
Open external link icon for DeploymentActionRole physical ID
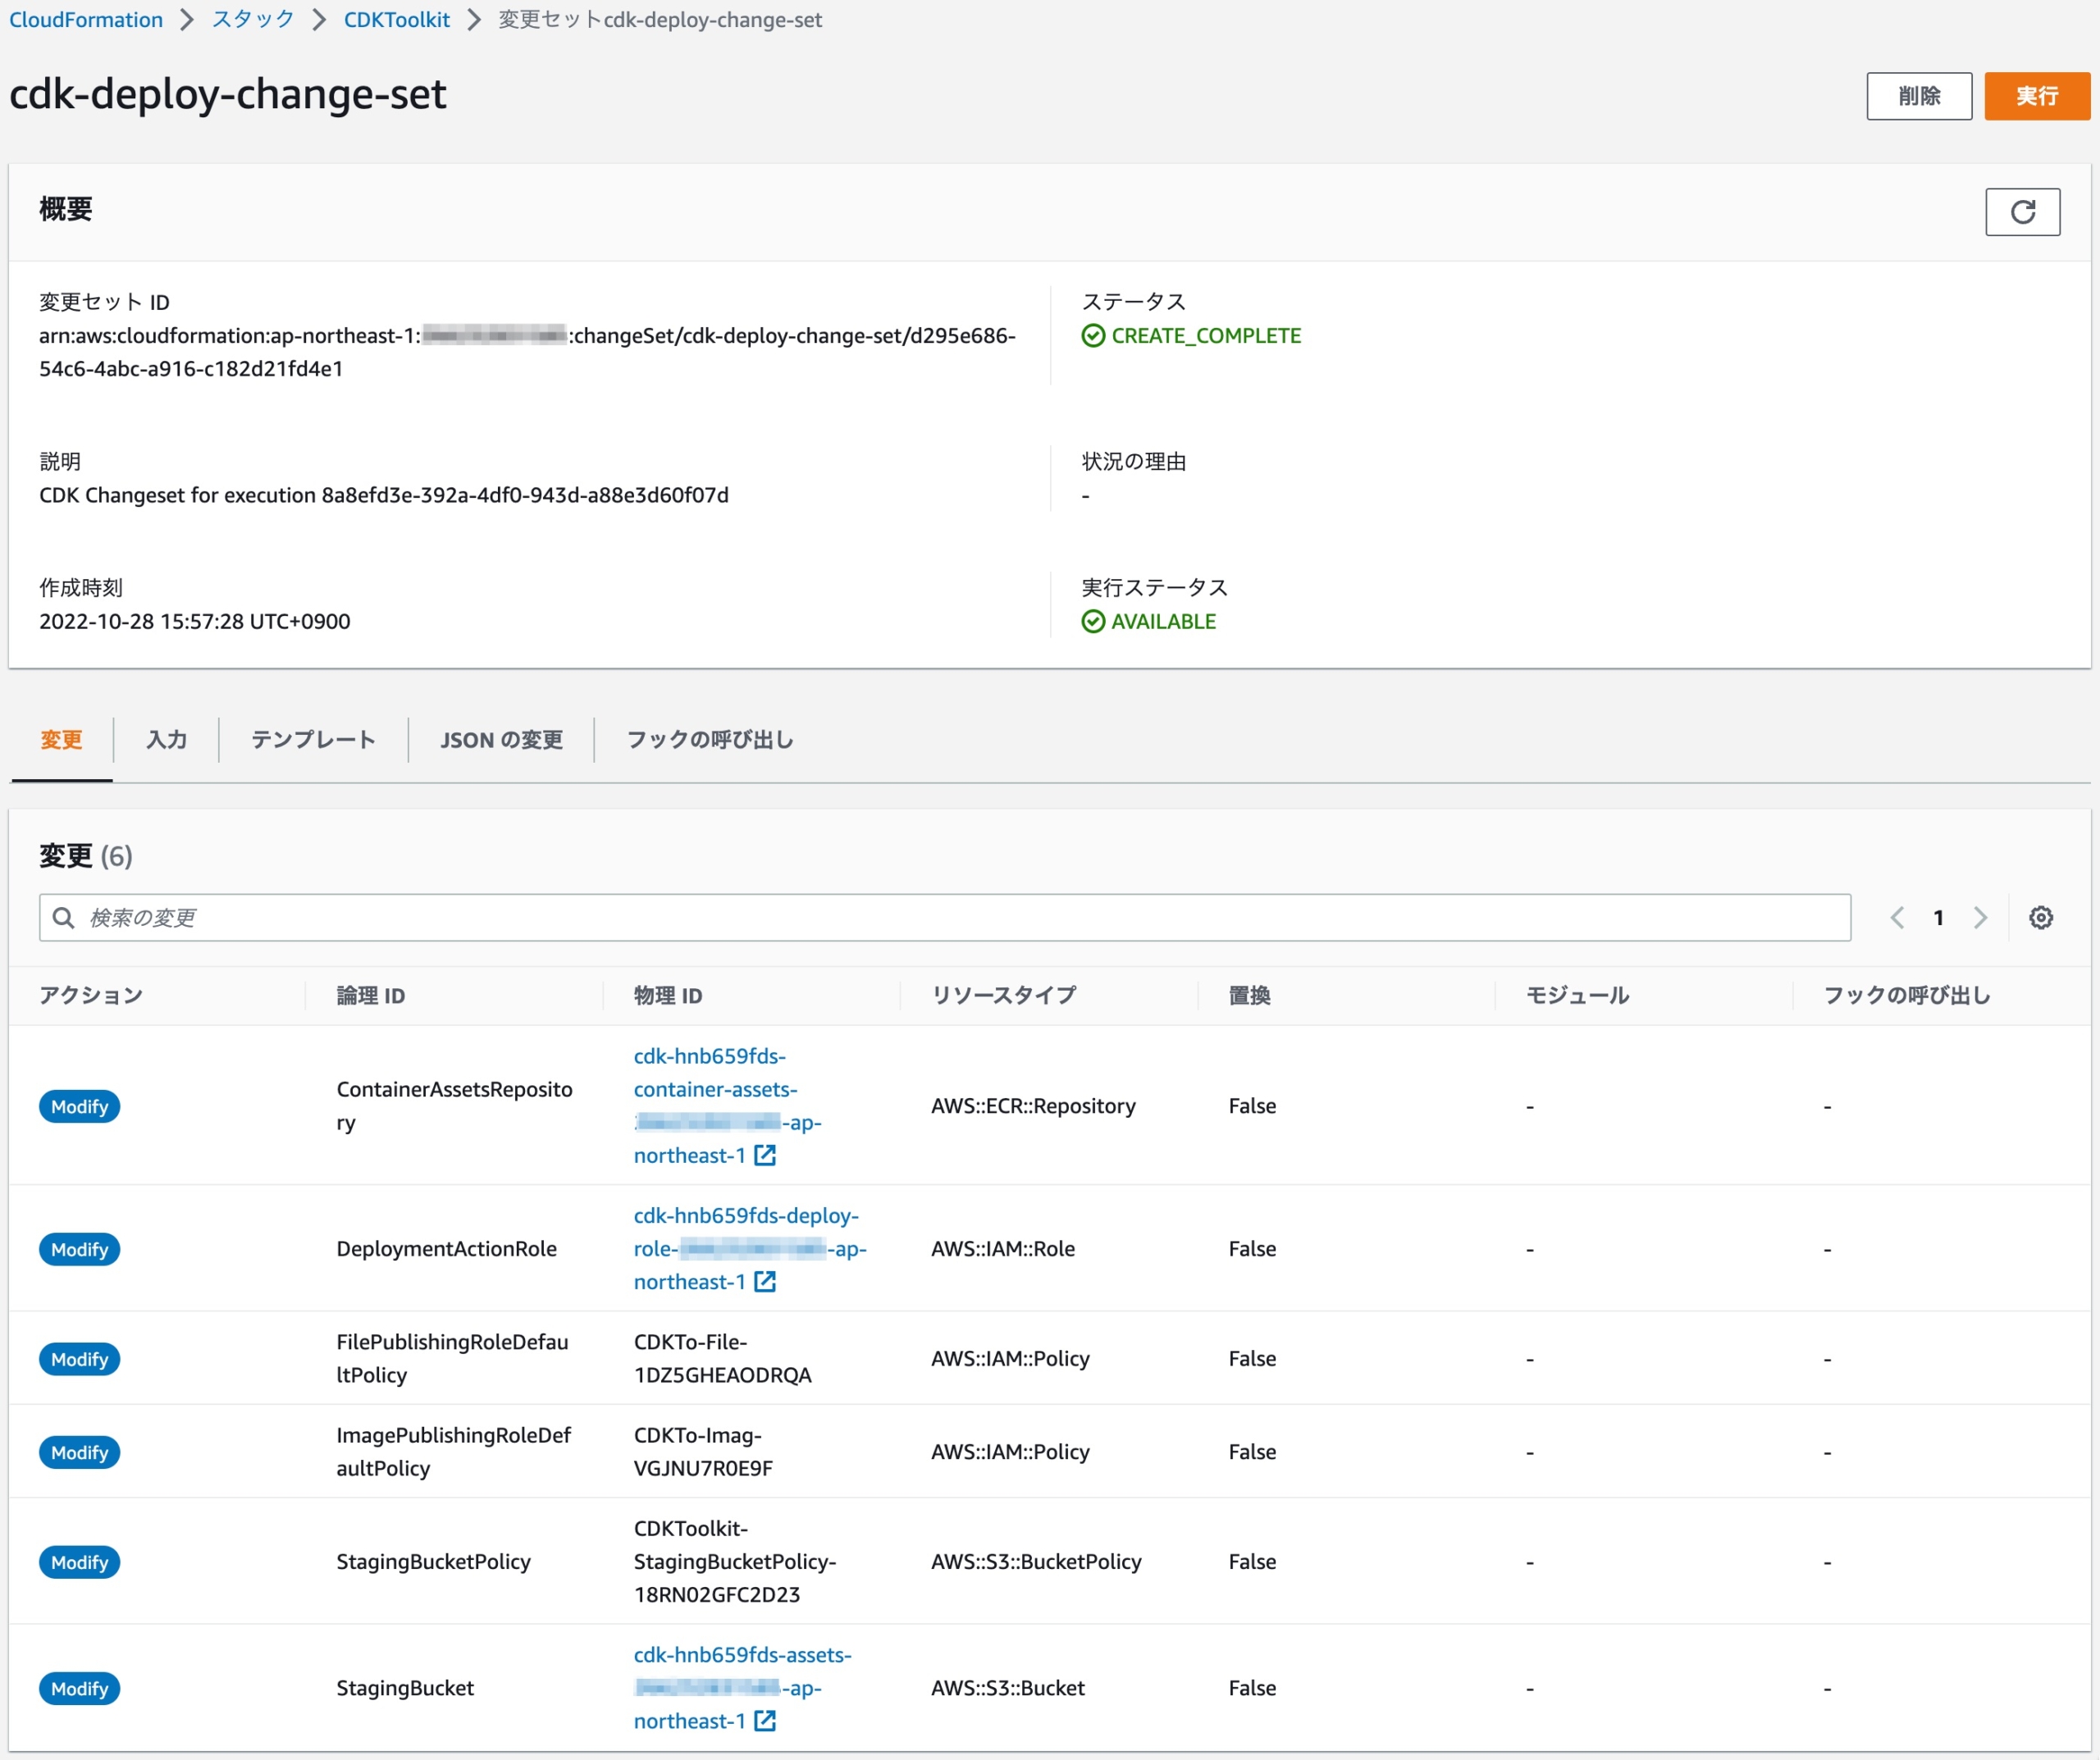point(765,1281)
